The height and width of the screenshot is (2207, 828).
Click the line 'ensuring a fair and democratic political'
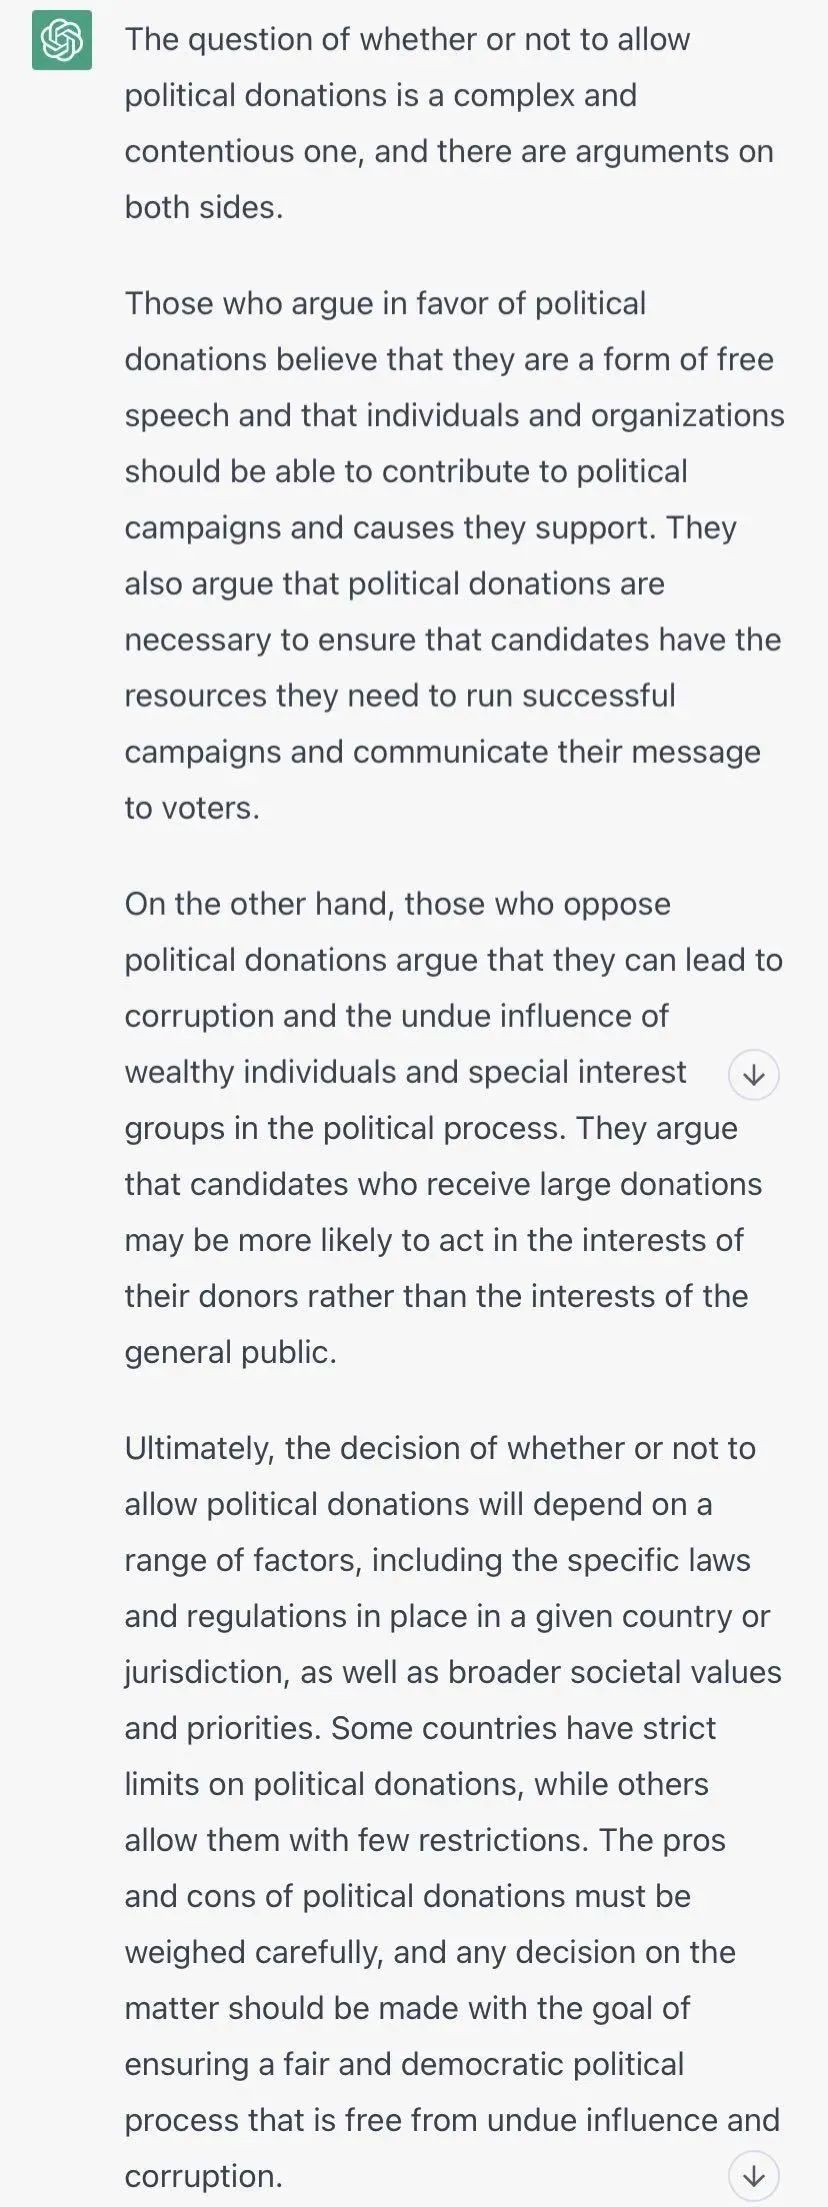coord(404,2063)
